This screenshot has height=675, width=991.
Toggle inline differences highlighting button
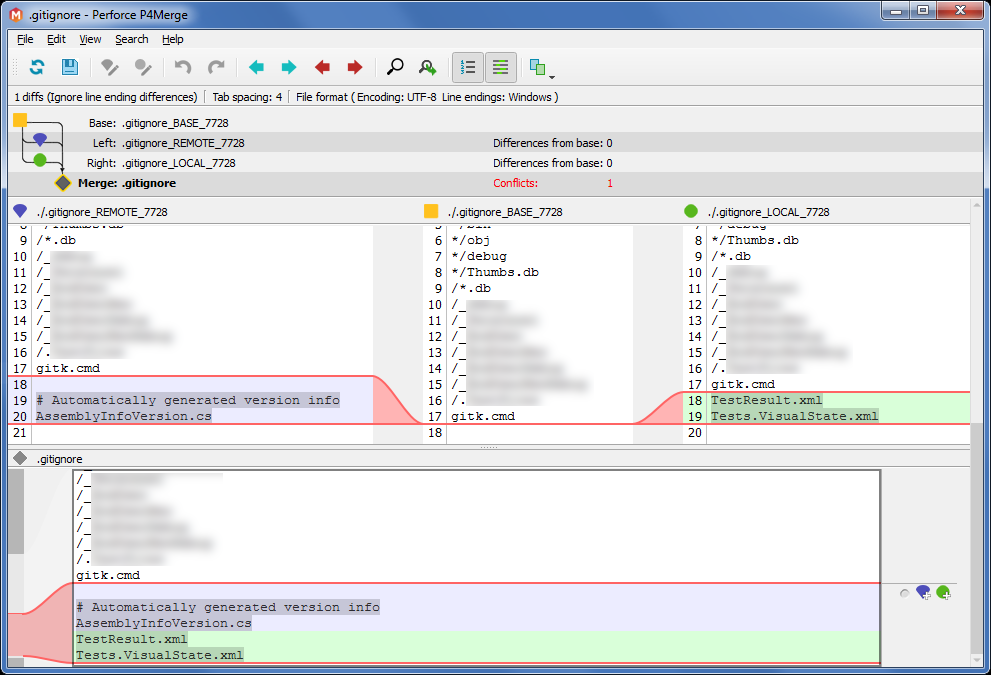point(501,67)
